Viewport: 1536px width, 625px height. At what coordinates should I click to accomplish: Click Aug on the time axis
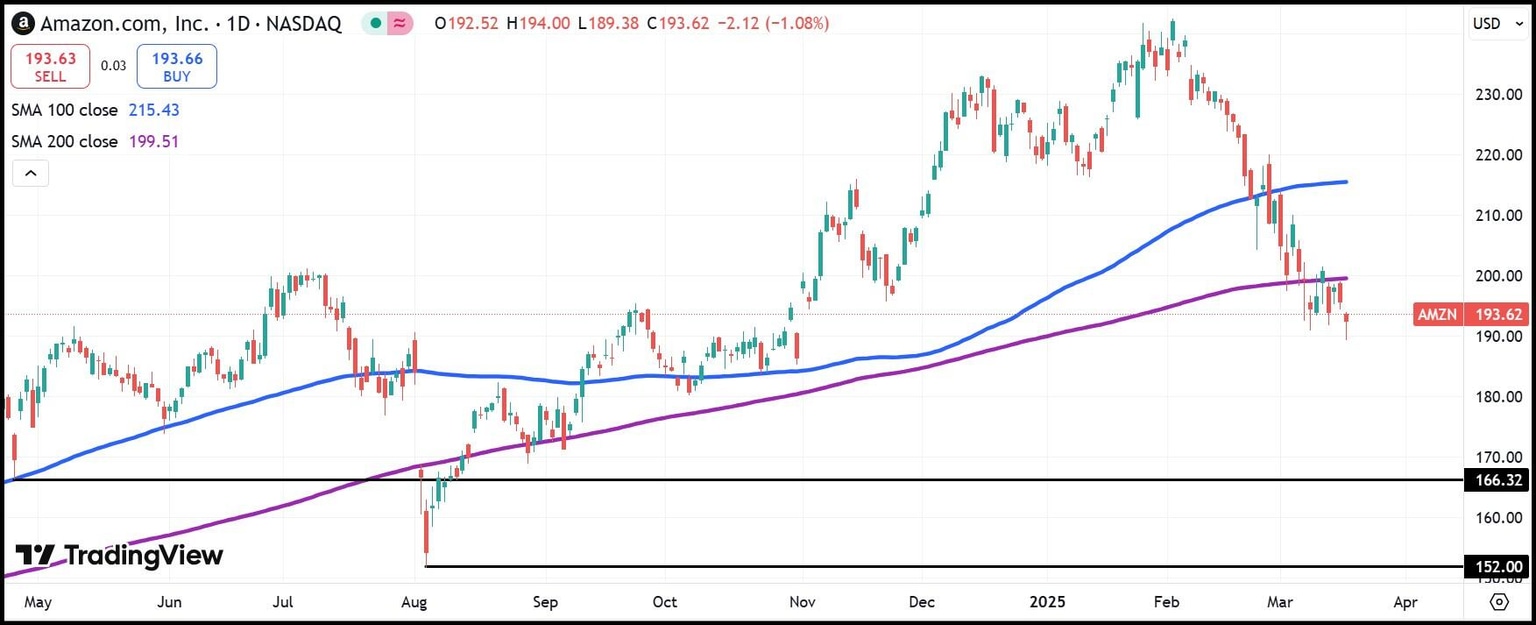tap(415, 602)
